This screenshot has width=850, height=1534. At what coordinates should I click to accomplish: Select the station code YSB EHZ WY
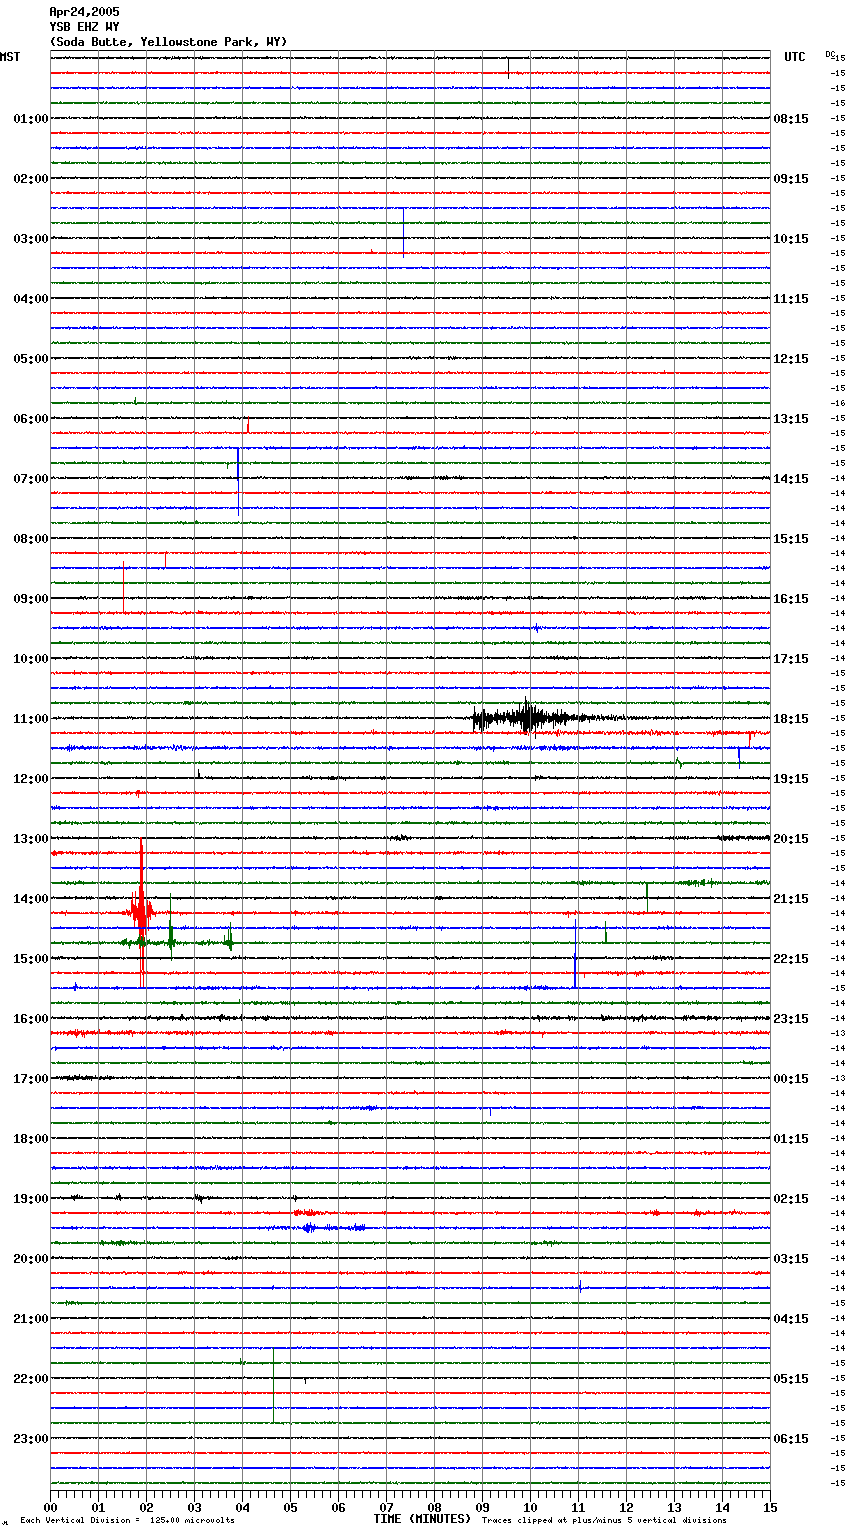tap(84, 27)
